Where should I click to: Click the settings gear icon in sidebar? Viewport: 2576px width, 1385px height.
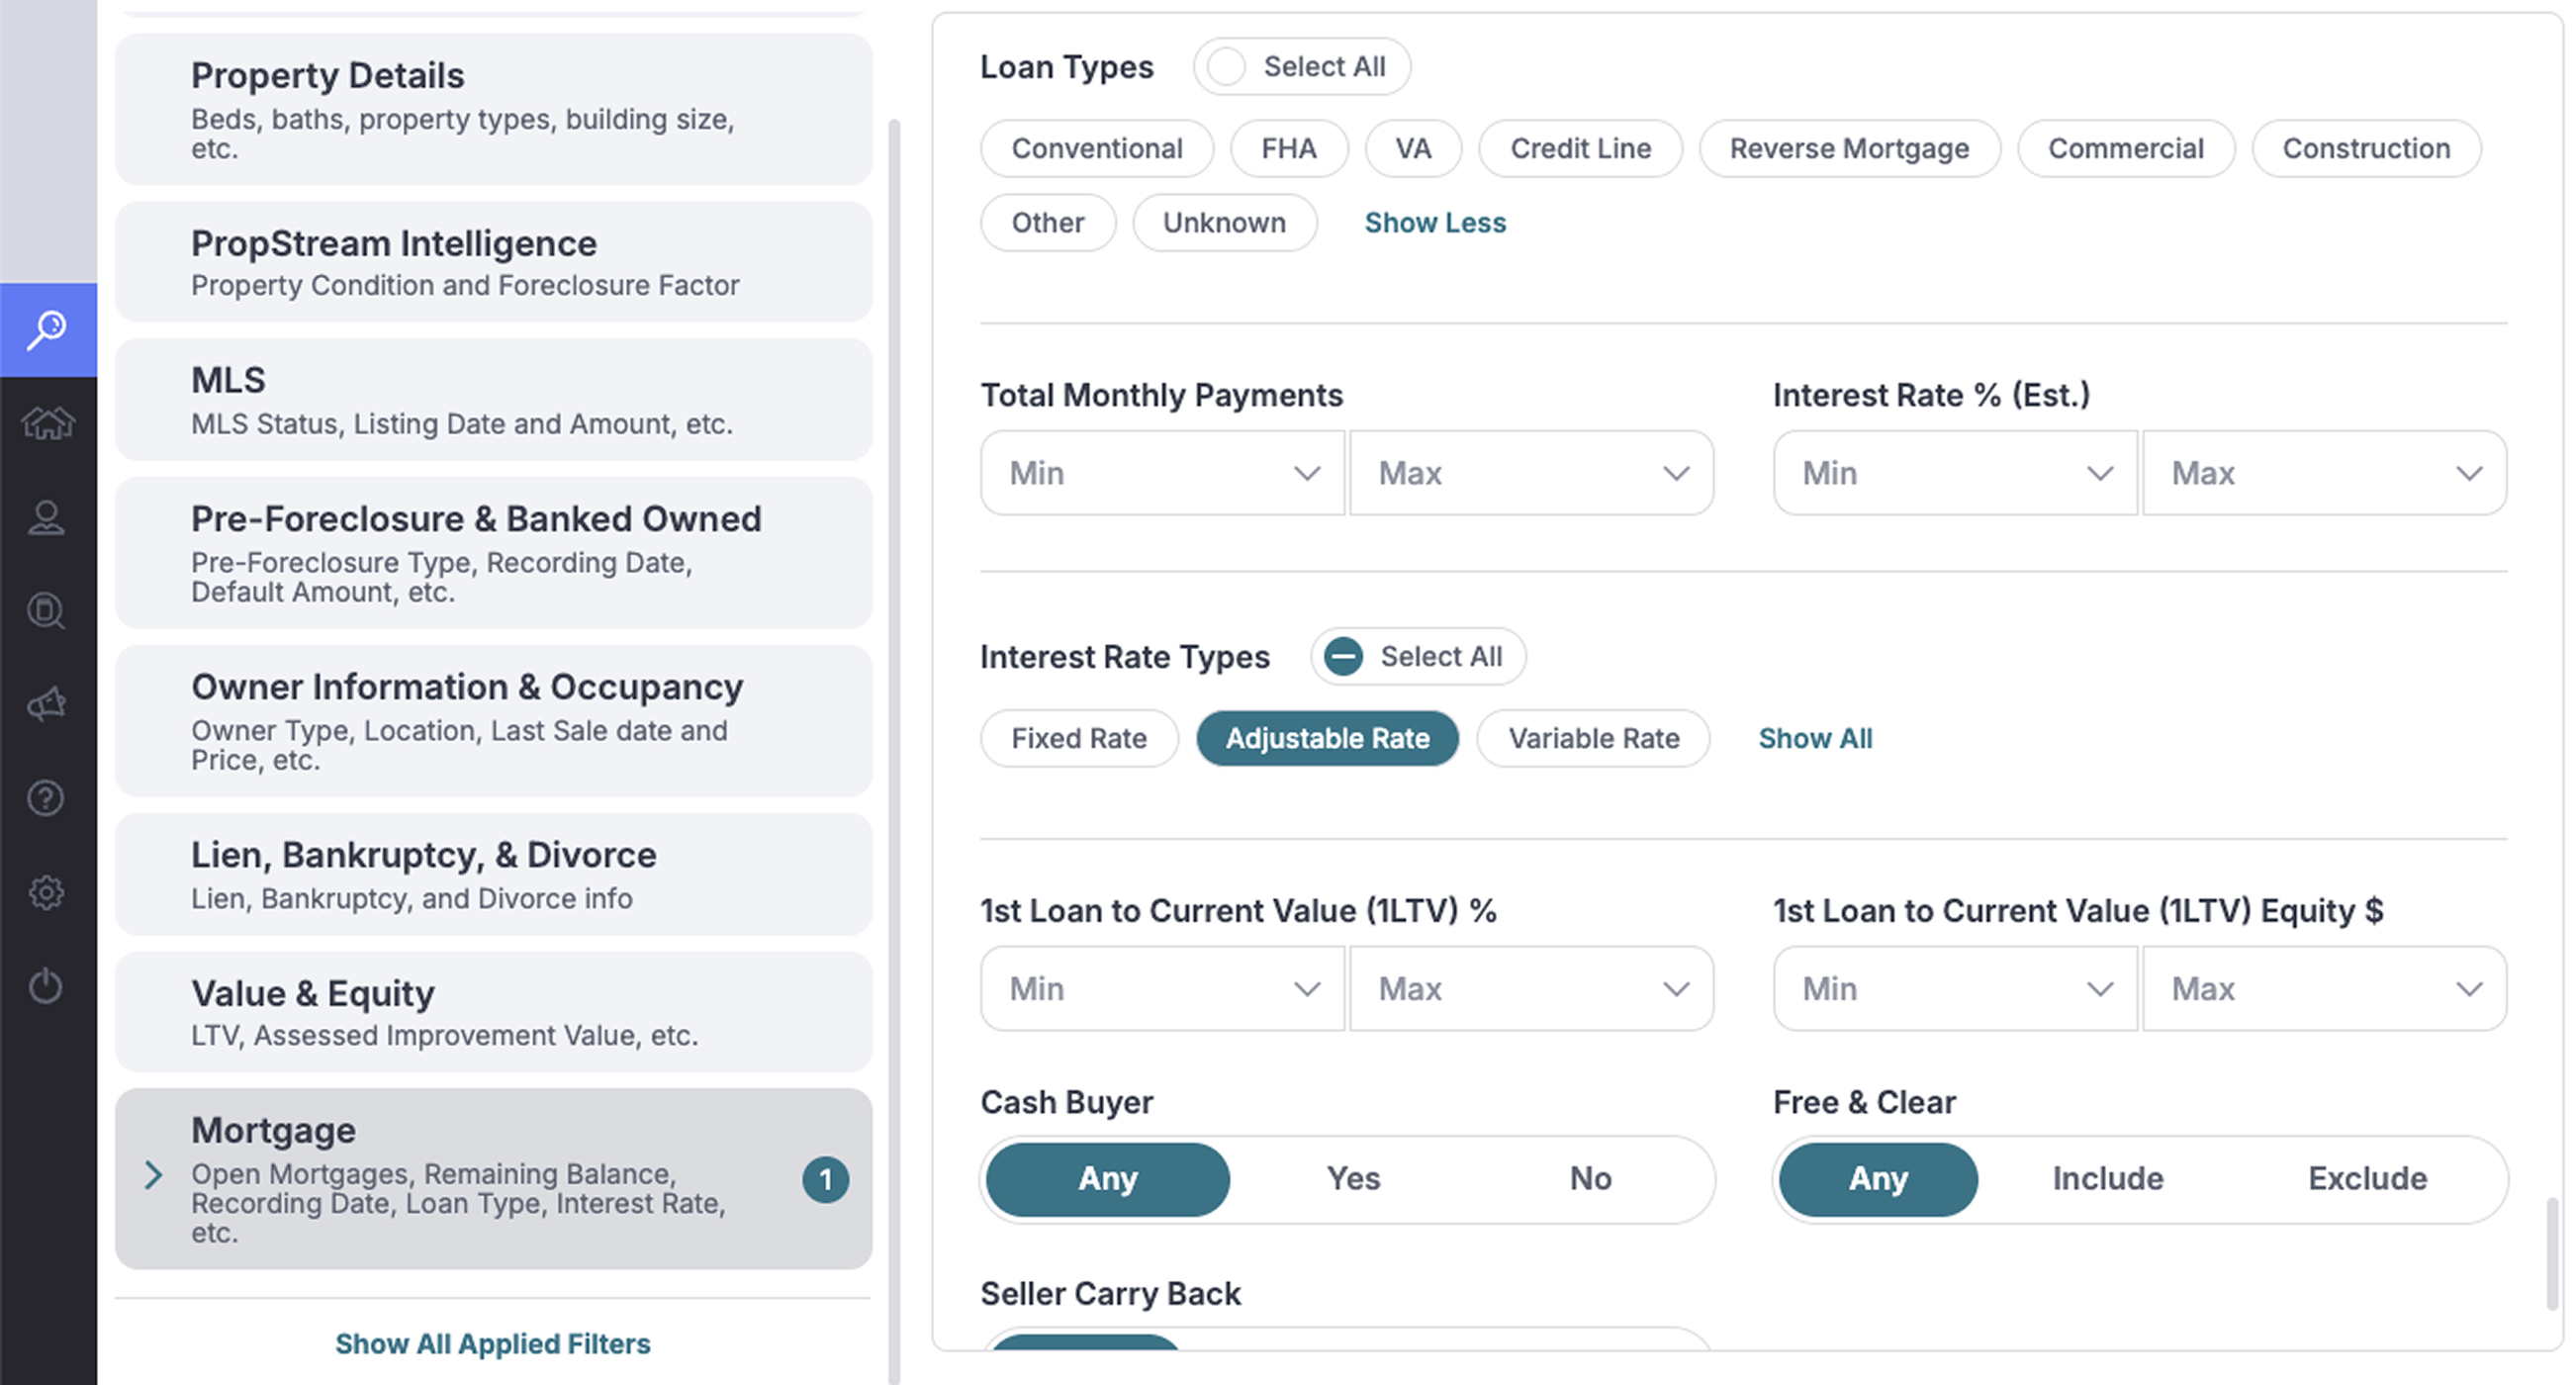pyautogui.click(x=47, y=892)
